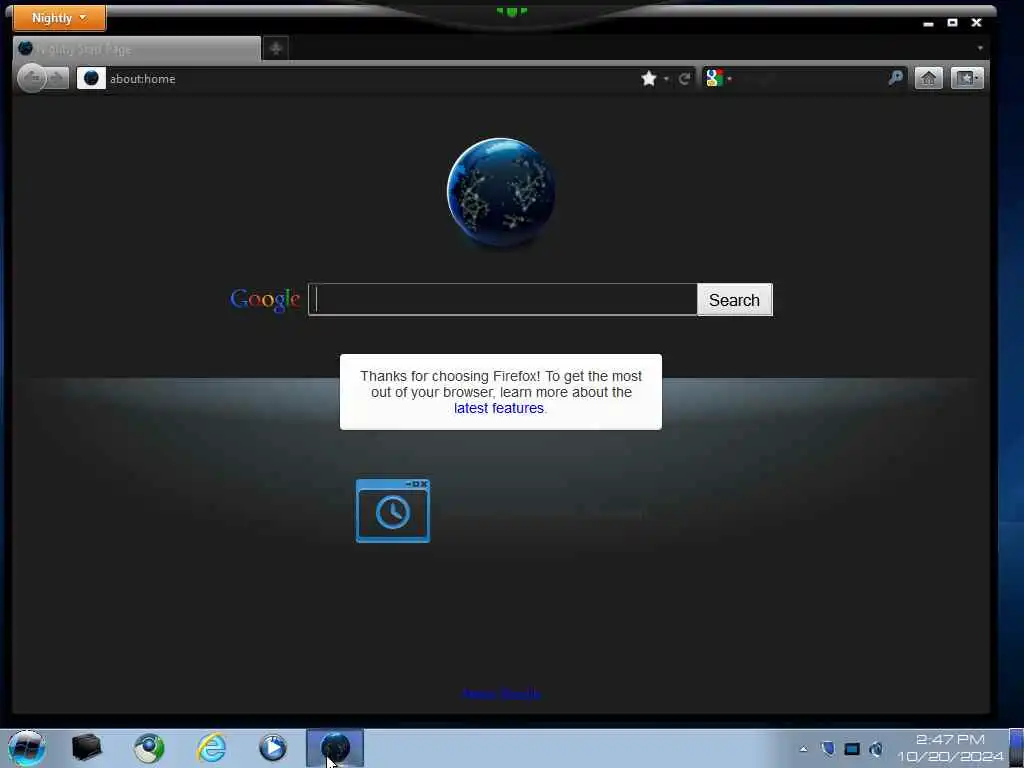
Task: Launch the green-ring browser taskbar icon
Action: tap(149, 748)
